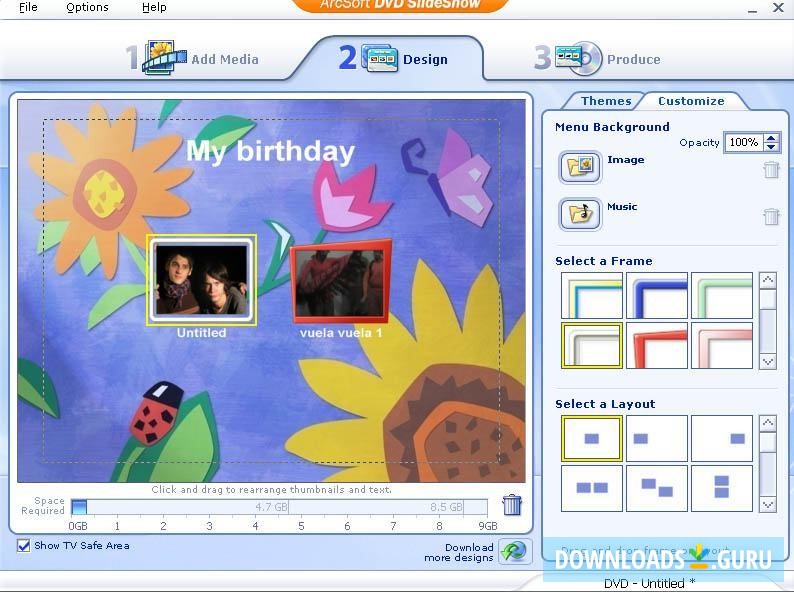Select the Design step tab

(x=393, y=58)
